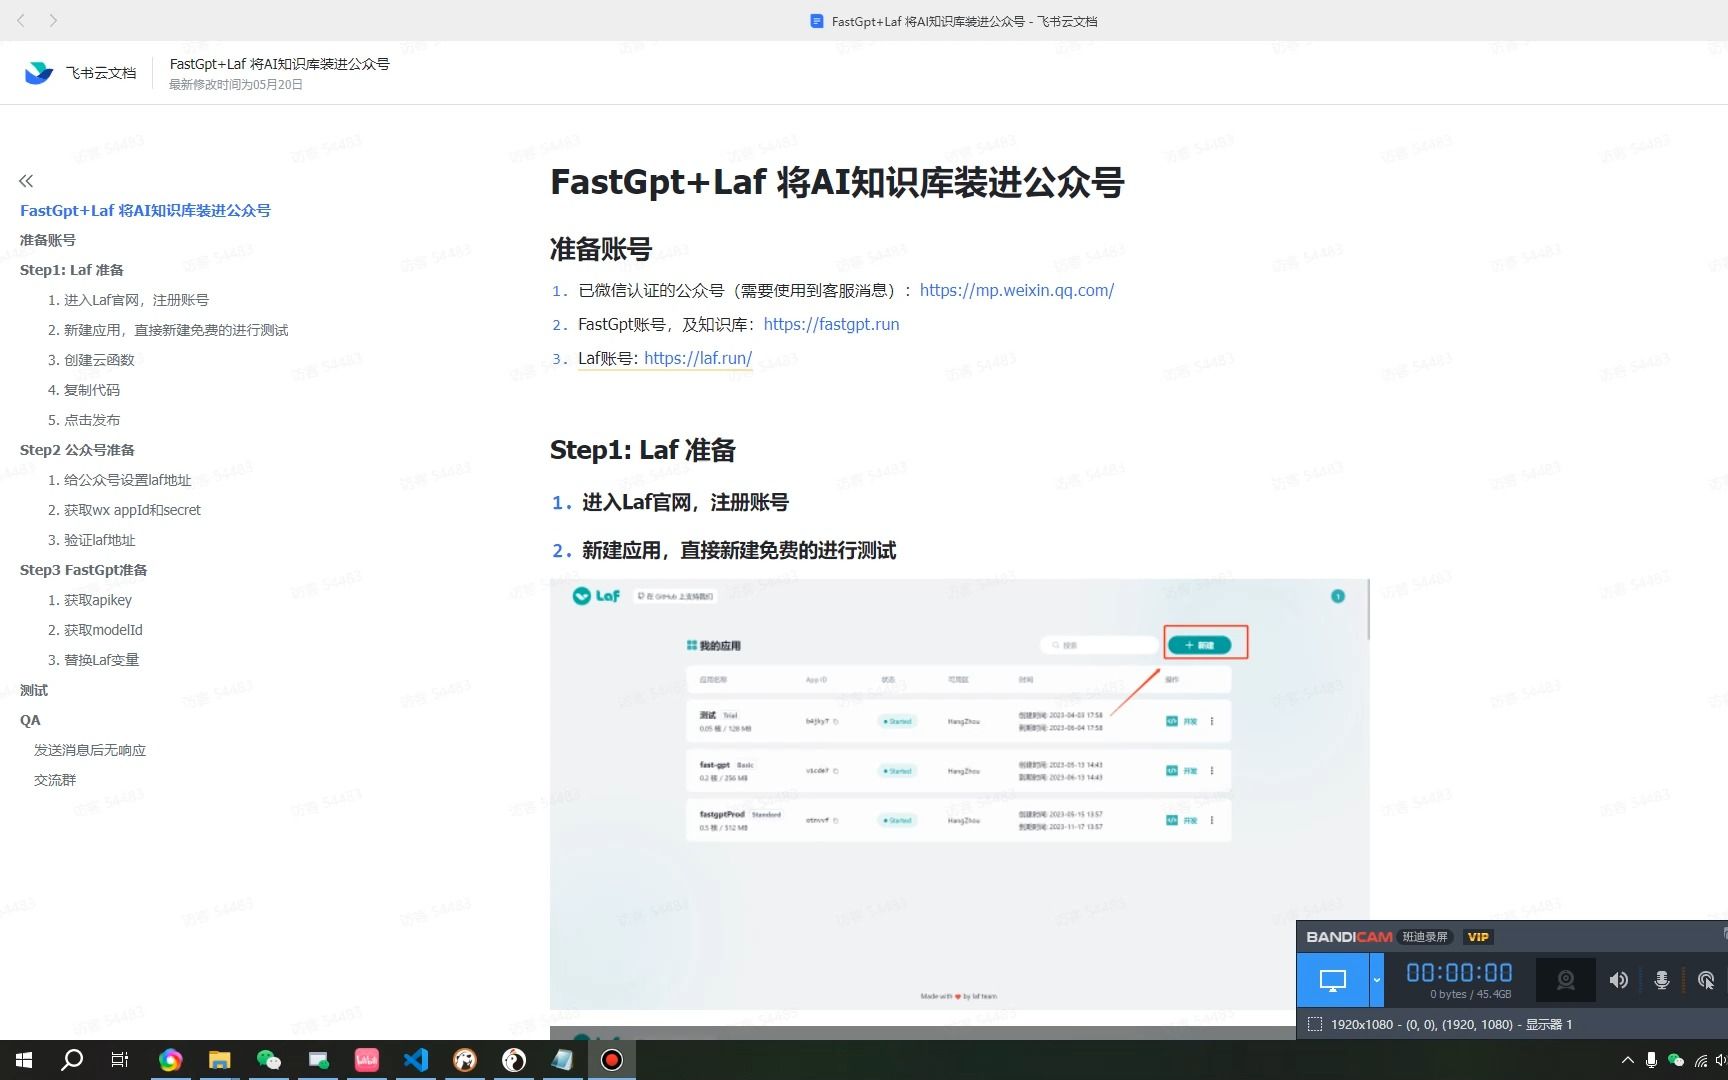Collapse the document outline sidebar

(x=25, y=181)
